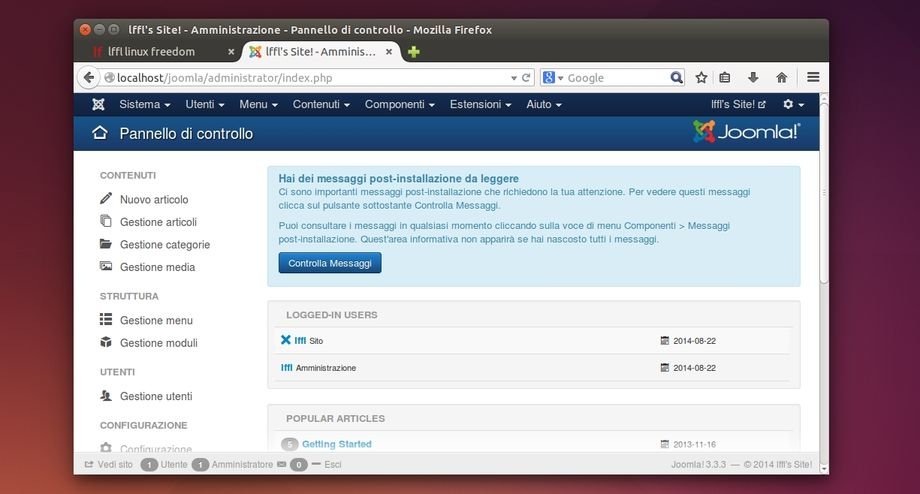Click the Joomla logo icon in admin menu
Screen dimensions: 920x494
[98, 104]
